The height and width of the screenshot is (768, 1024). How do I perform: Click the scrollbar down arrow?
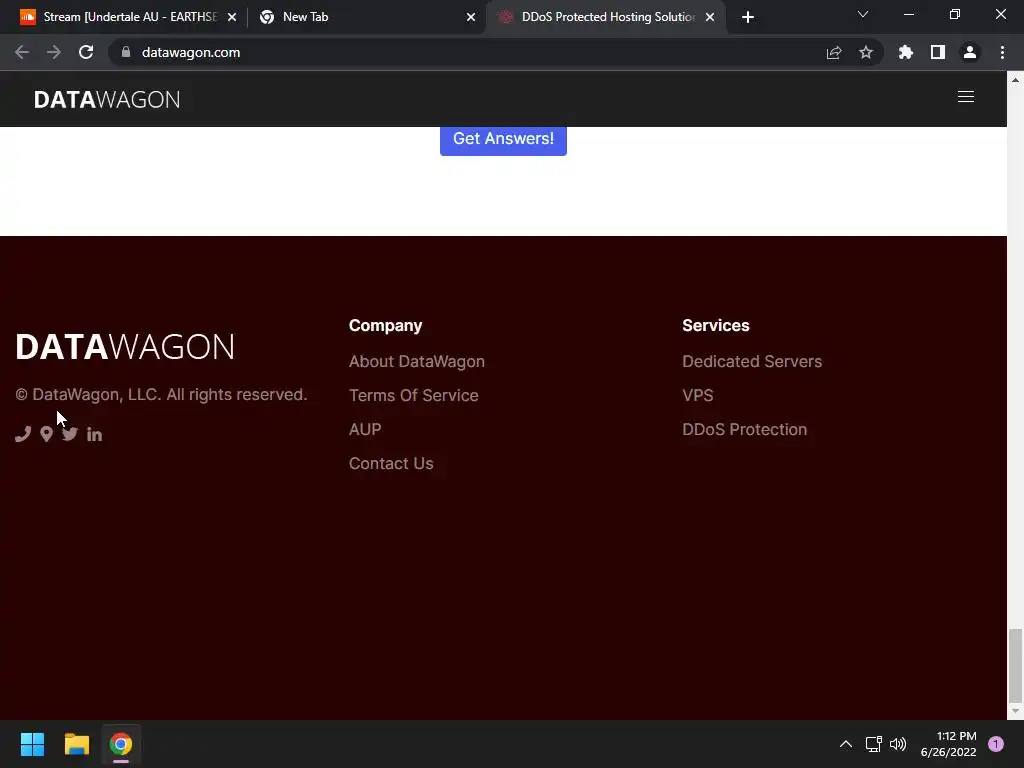pyautogui.click(x=1015, y=711)
